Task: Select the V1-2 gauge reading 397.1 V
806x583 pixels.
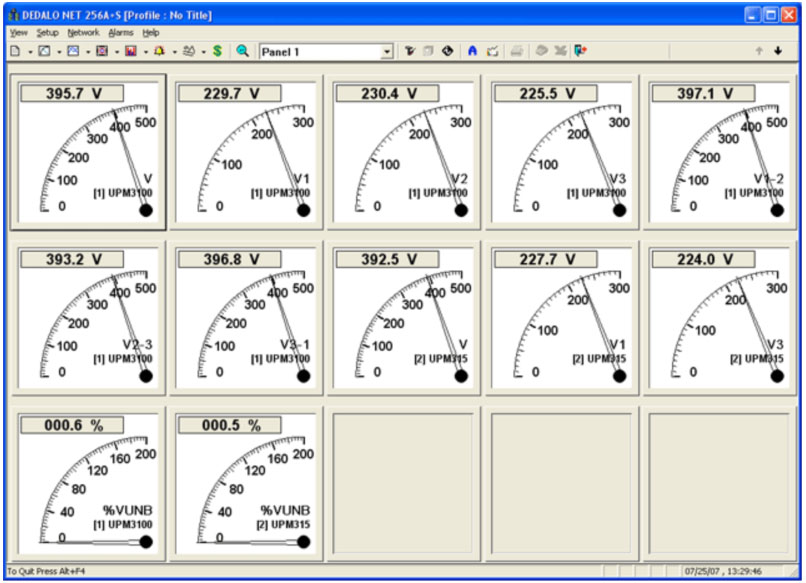Action: pos(719,152)
